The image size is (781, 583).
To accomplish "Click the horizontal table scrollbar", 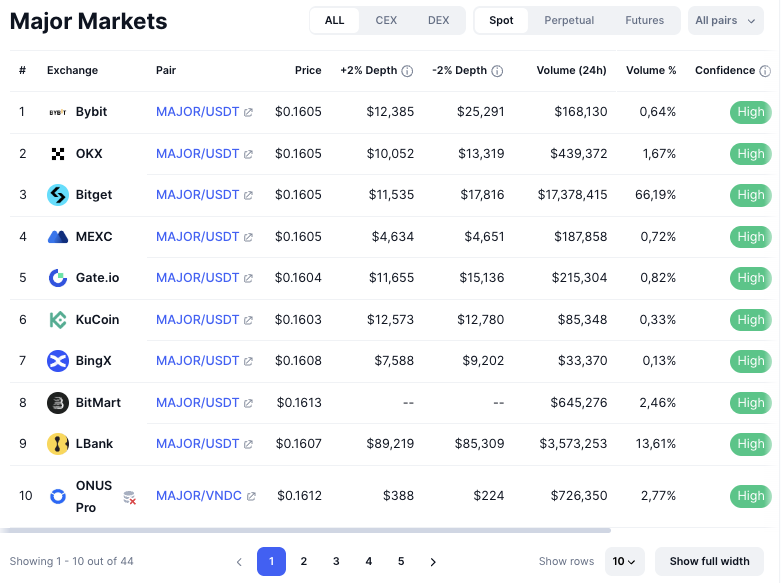I will pos(305,531).
